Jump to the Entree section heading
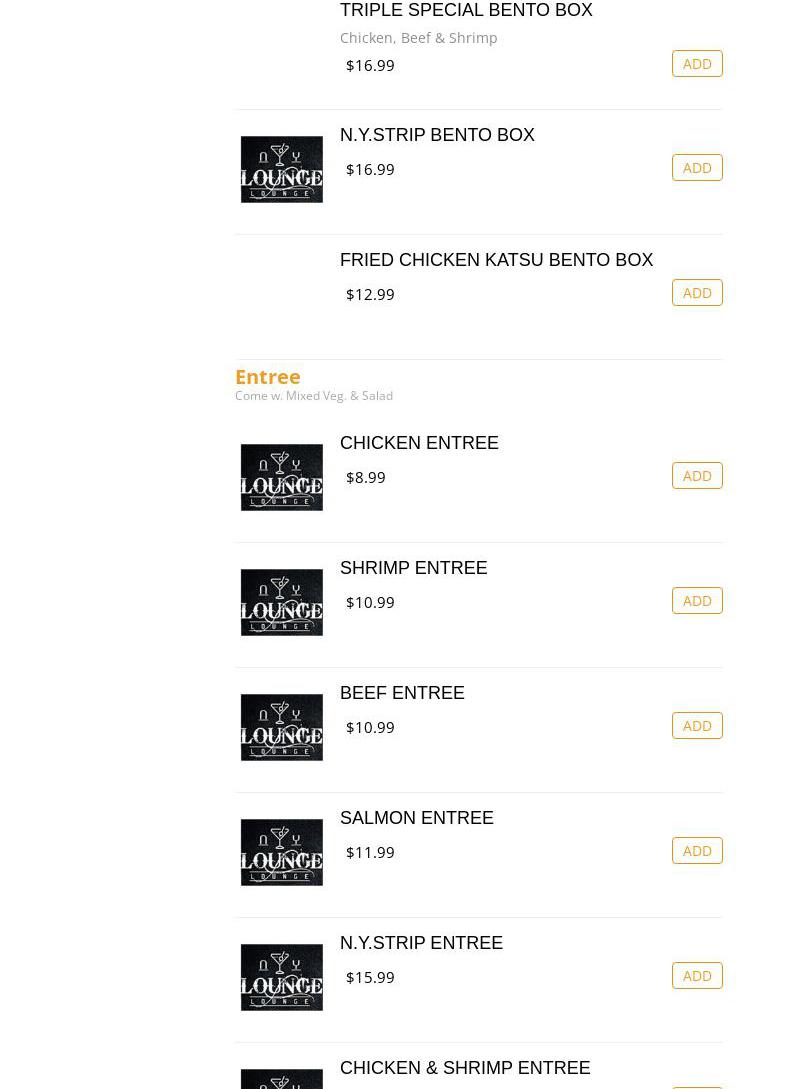Image resolution: width=785 pixels, height=1089 pixels. [x=267, y=376]
